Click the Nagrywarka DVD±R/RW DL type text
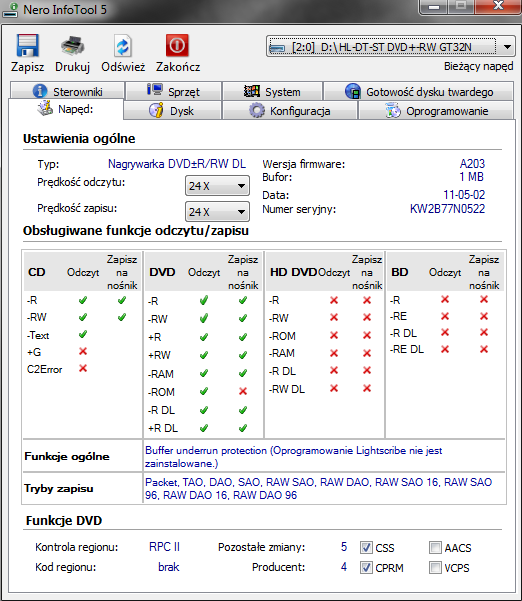This screenshot has height=601, width=522. [x=177, y=164]
